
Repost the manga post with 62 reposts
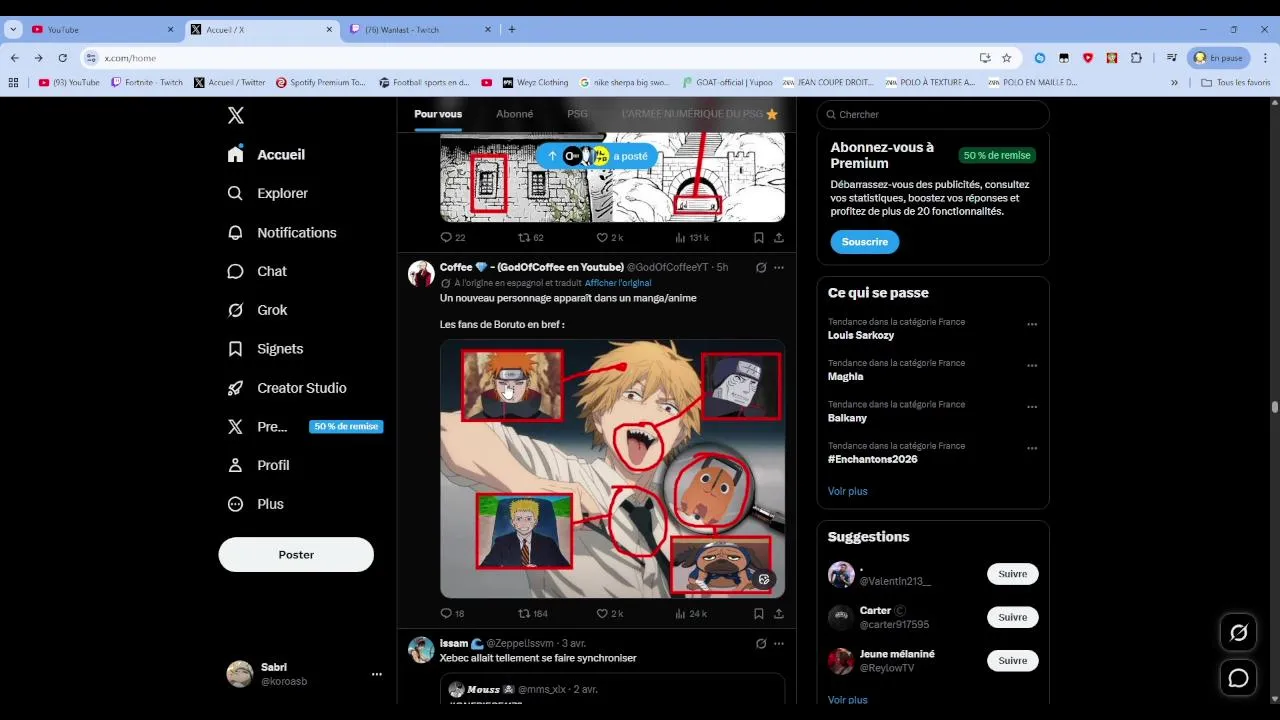point(530,237)
